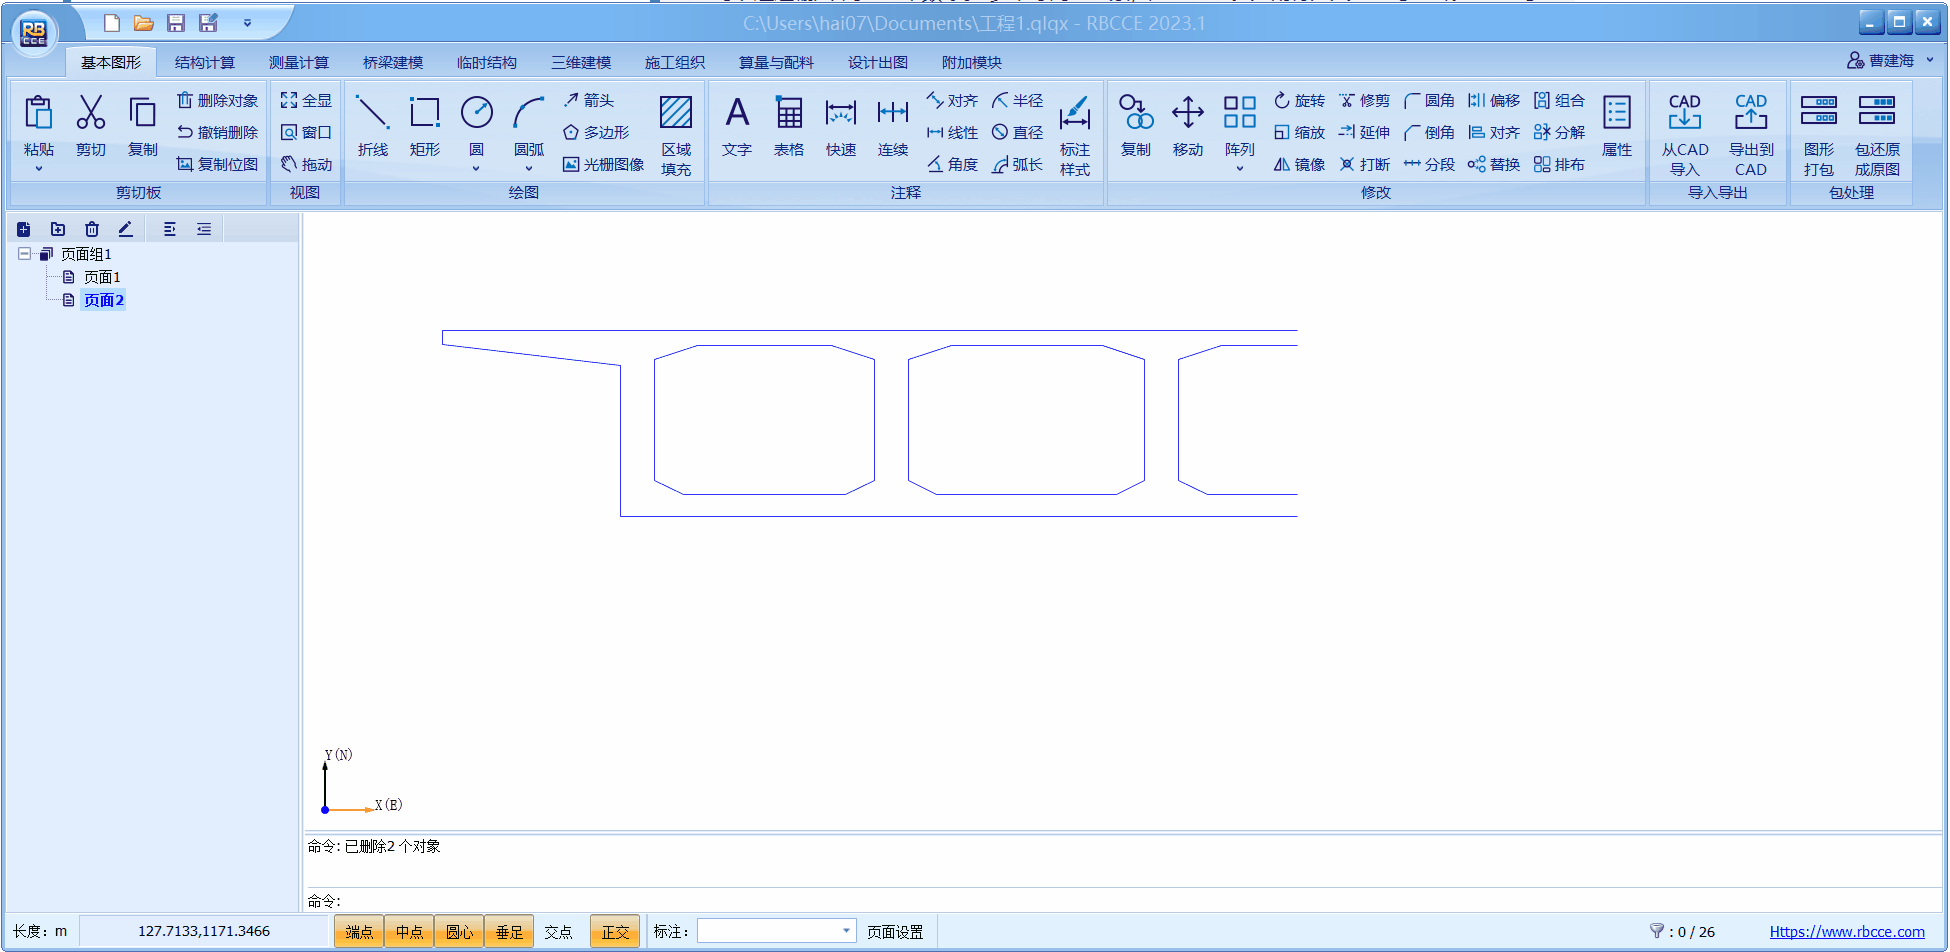The image size is (1950, 952).
Task: Expand the array (阵列) dropdown
Action: 1240,168
